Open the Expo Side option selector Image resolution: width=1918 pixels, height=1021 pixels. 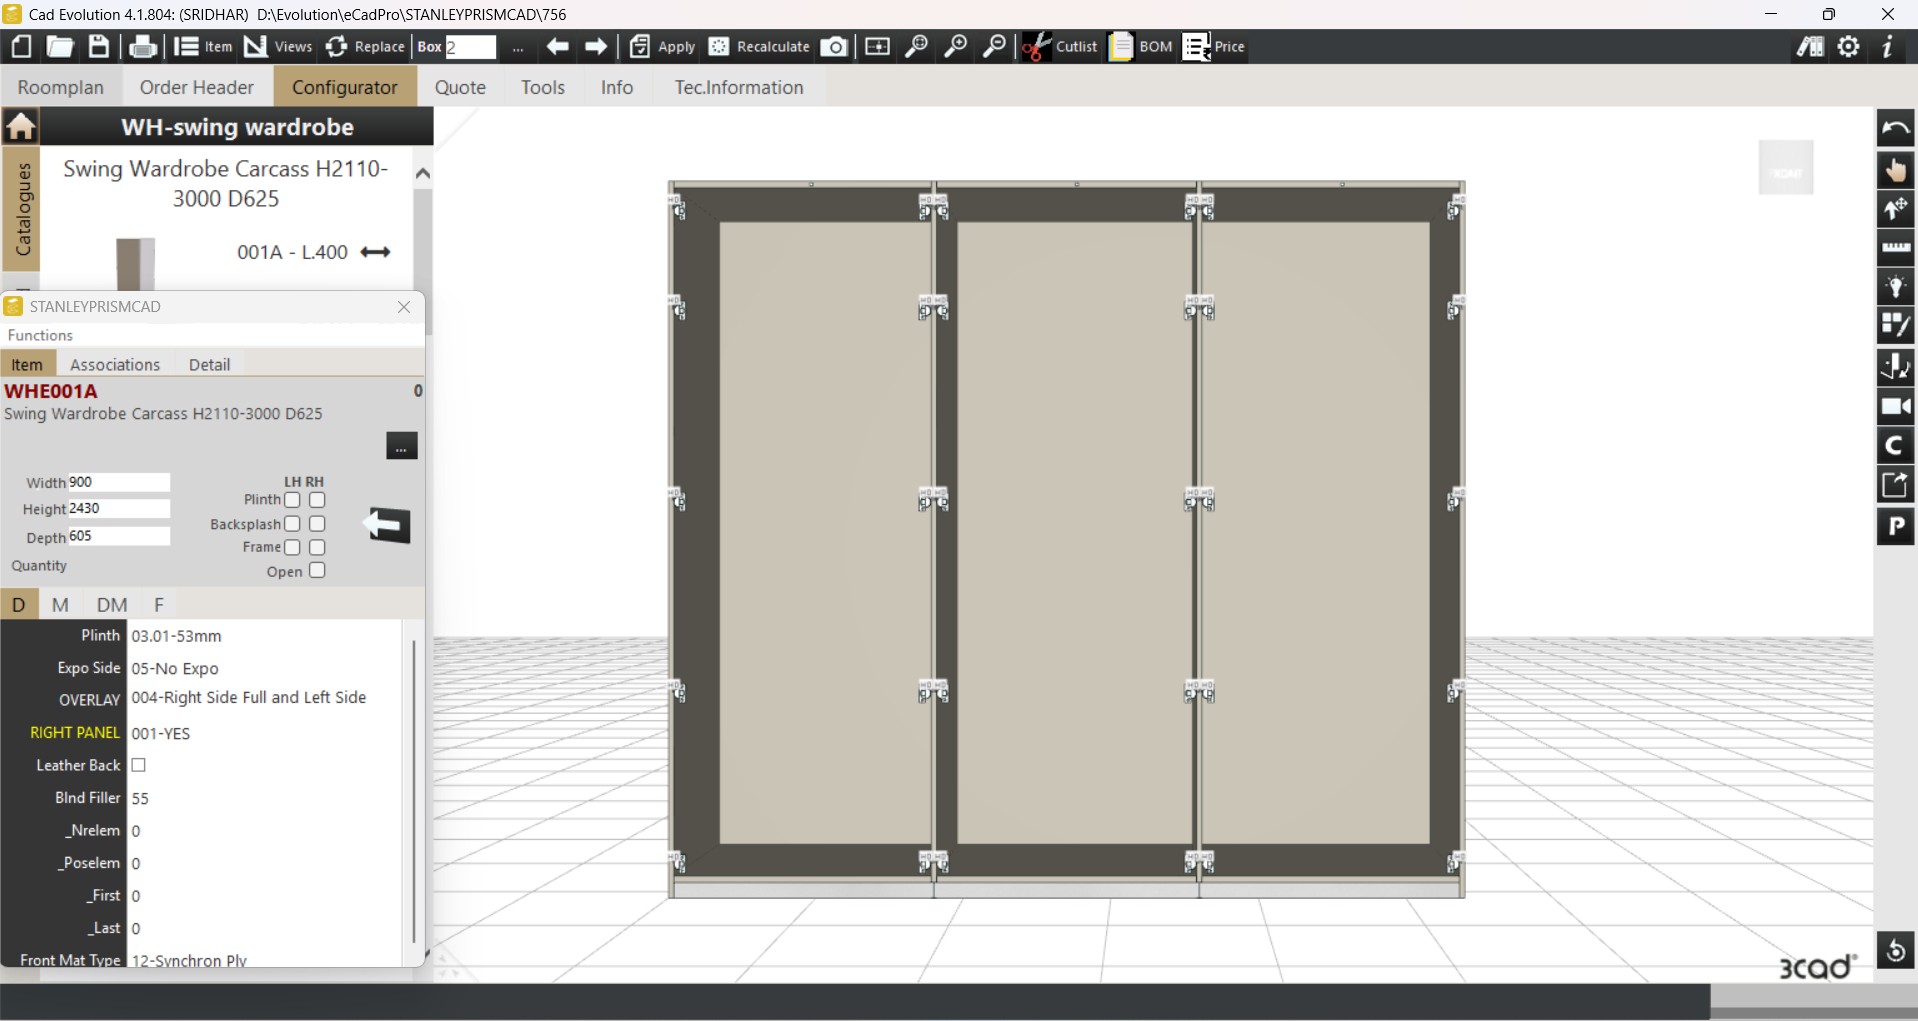(x=264, y=668)
